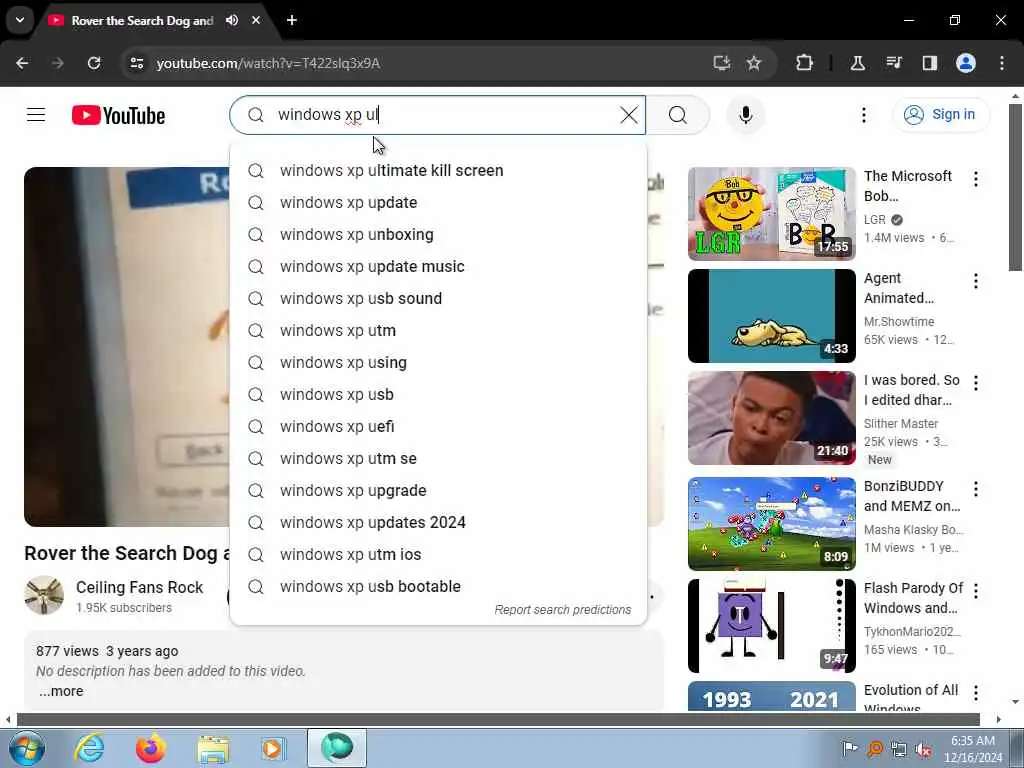The width and height of the screenshot is (1024, 768).
Task: Click the horizontal page scrollbar
Action: (x=498, y=720)
